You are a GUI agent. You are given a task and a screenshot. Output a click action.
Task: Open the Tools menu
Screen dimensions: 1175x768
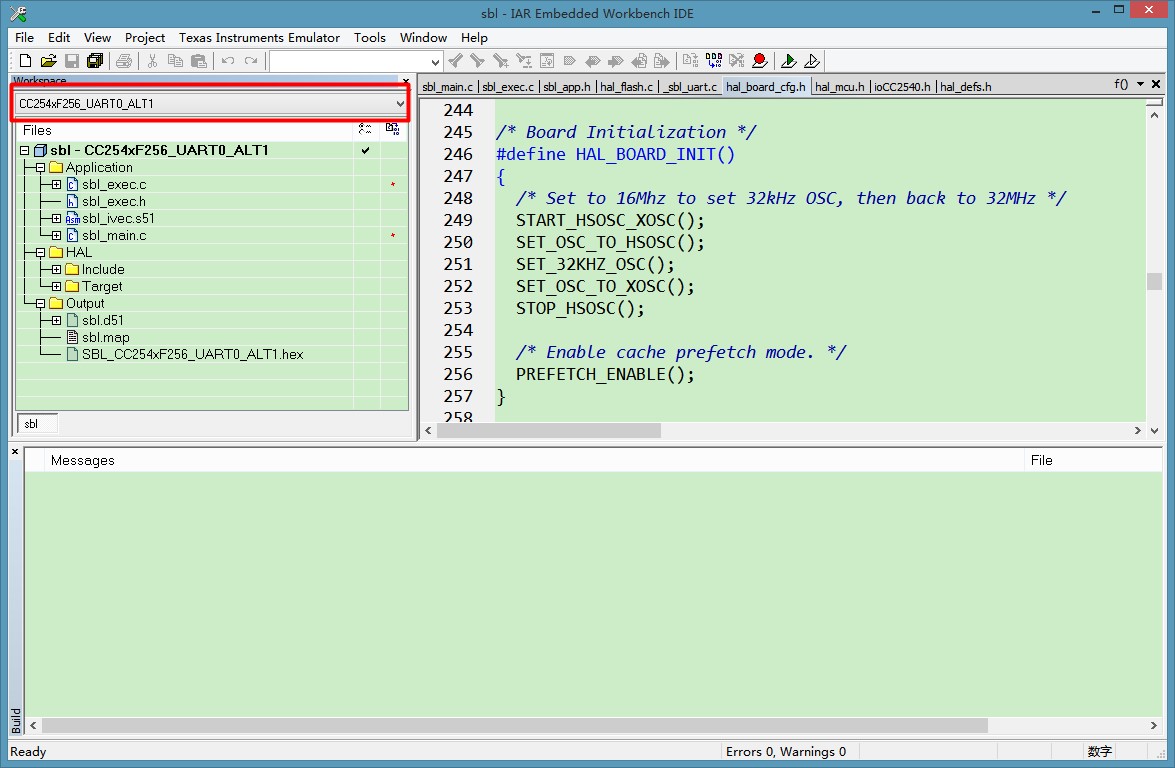click(369, 37)
